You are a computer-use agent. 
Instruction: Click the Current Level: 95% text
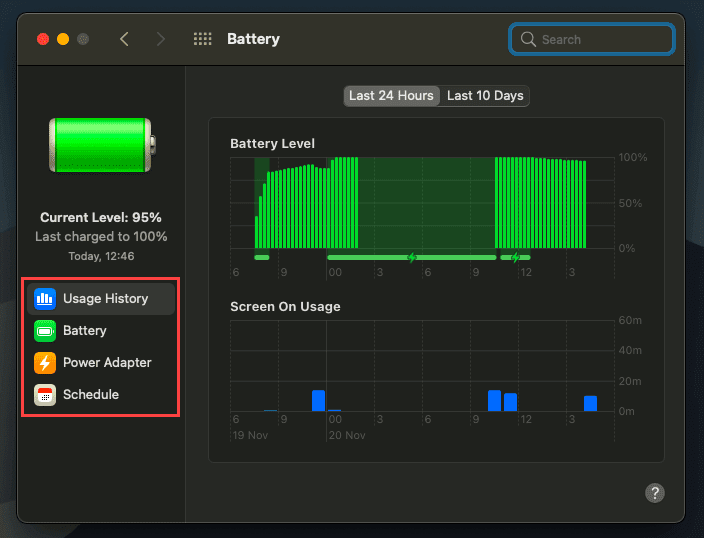pos(101,217)
